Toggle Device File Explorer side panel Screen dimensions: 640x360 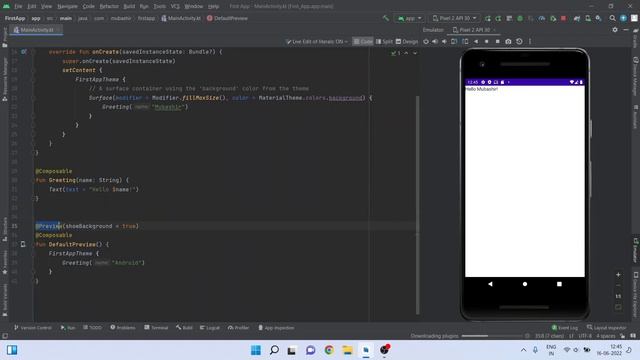636,295
